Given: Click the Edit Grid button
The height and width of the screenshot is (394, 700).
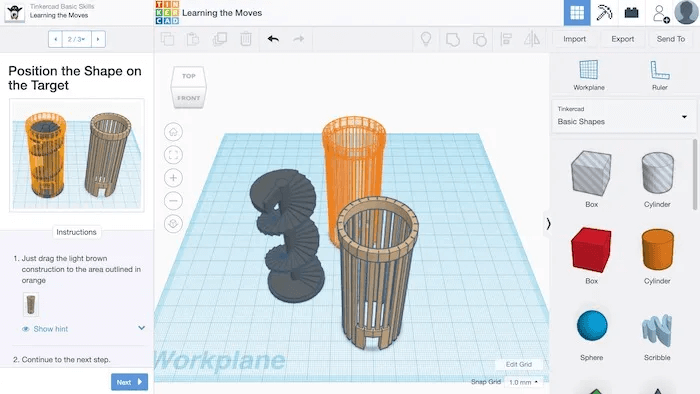Looking at the screenshot, I should tap(518, 364).
